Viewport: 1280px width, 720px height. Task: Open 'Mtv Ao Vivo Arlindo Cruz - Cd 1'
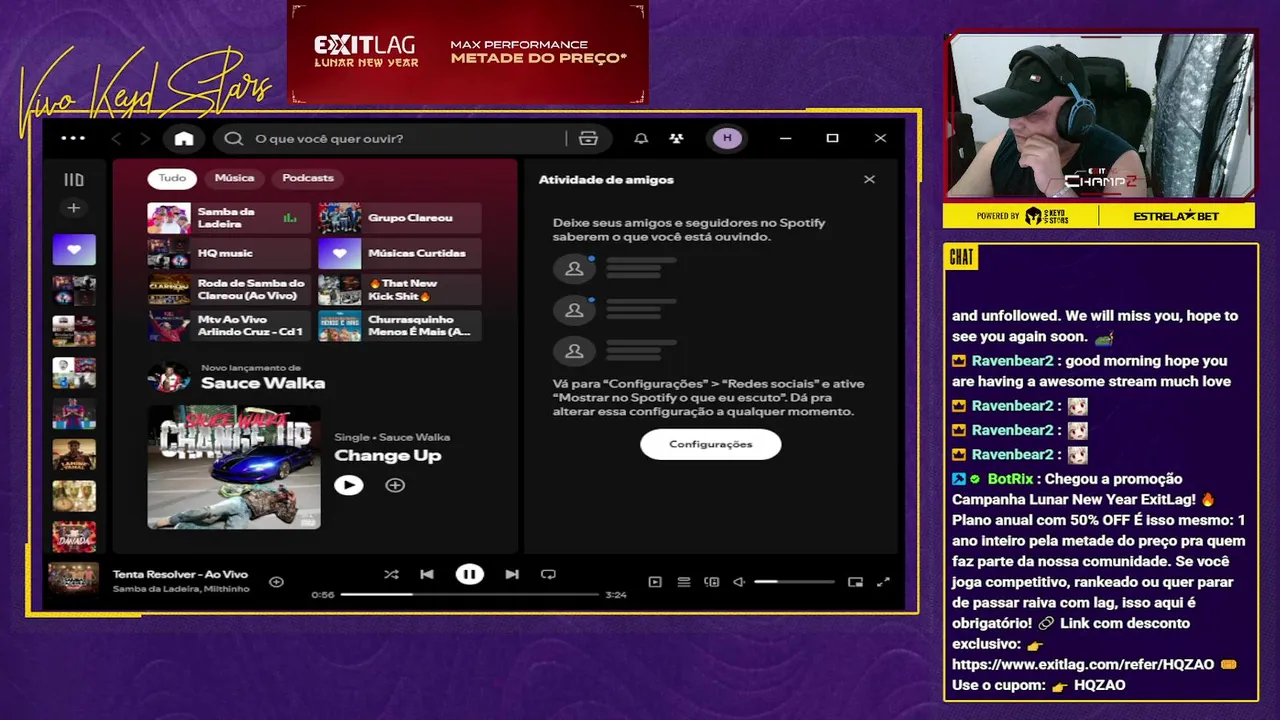click(229, 326)
